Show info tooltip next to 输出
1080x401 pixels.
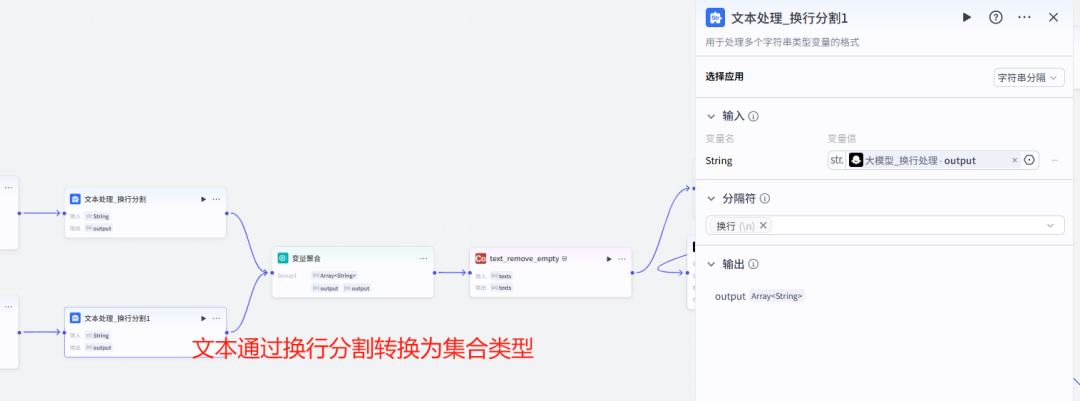click(754, 265)
